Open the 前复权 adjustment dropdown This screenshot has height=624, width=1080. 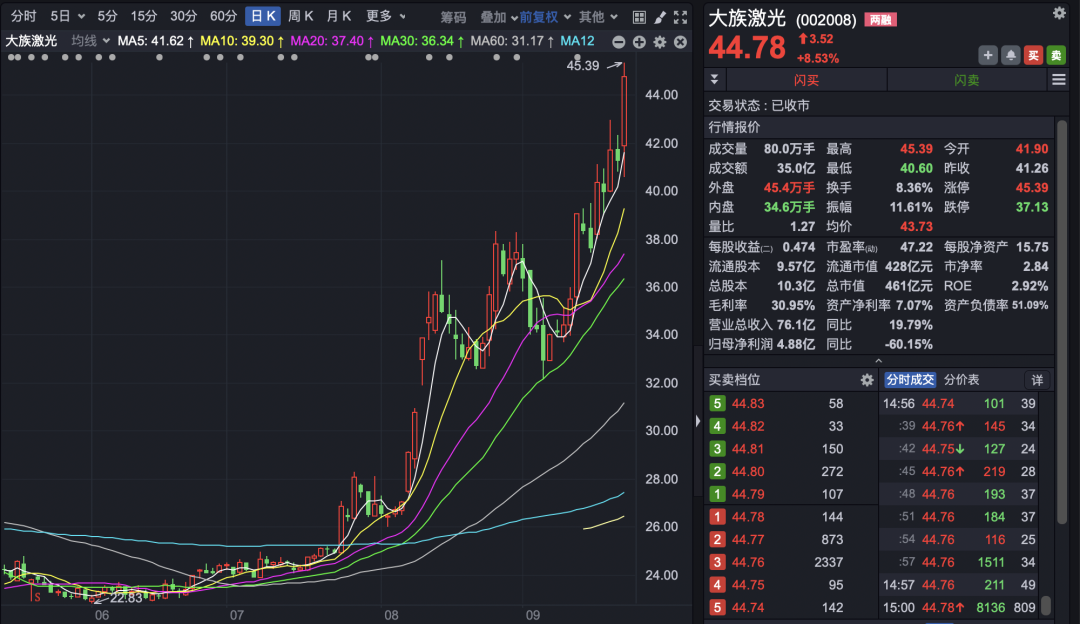pos(546,17)
